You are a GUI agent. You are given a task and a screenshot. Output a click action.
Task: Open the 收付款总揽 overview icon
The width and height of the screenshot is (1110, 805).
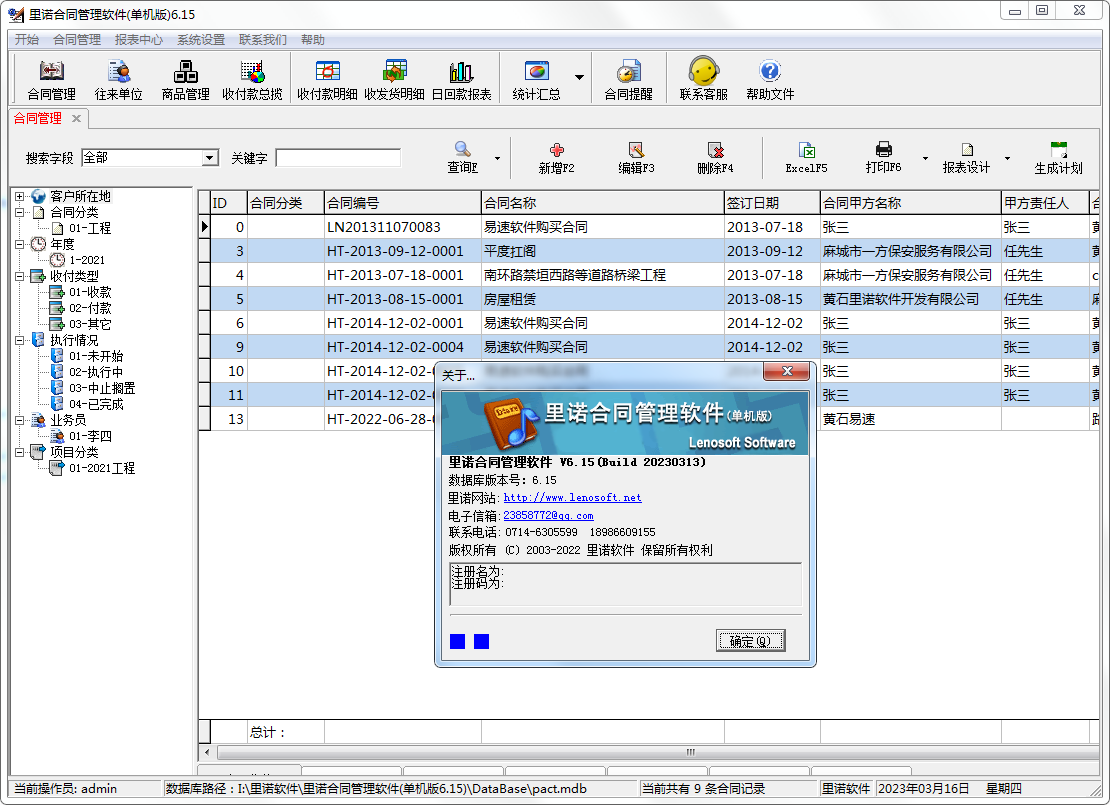pyautogui.click(x=252, y=79)
